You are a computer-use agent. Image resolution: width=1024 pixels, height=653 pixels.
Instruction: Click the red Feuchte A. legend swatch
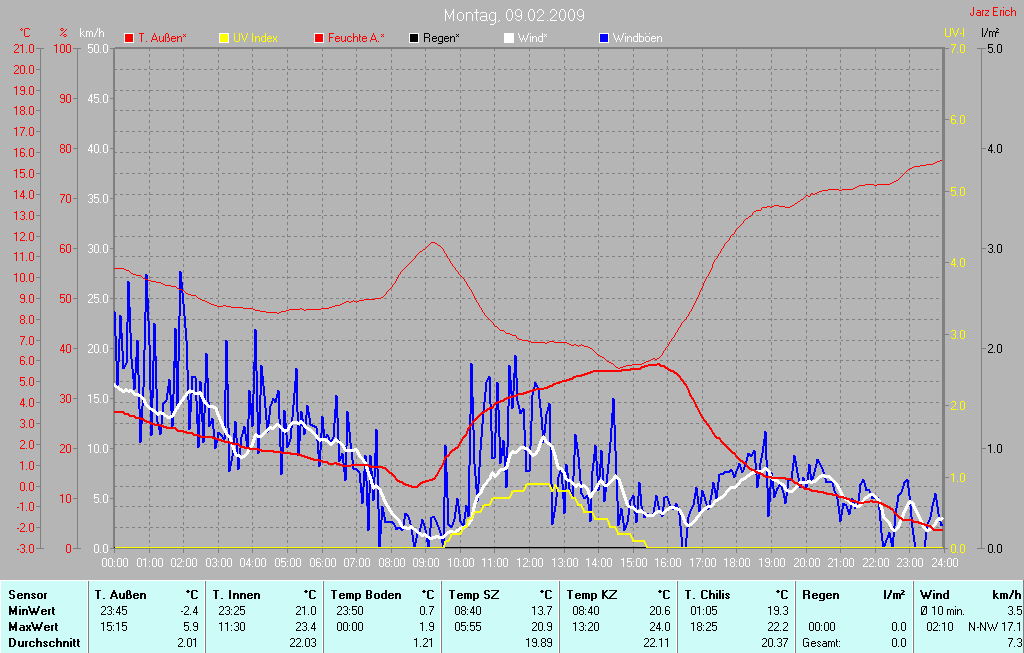[319, 38]
